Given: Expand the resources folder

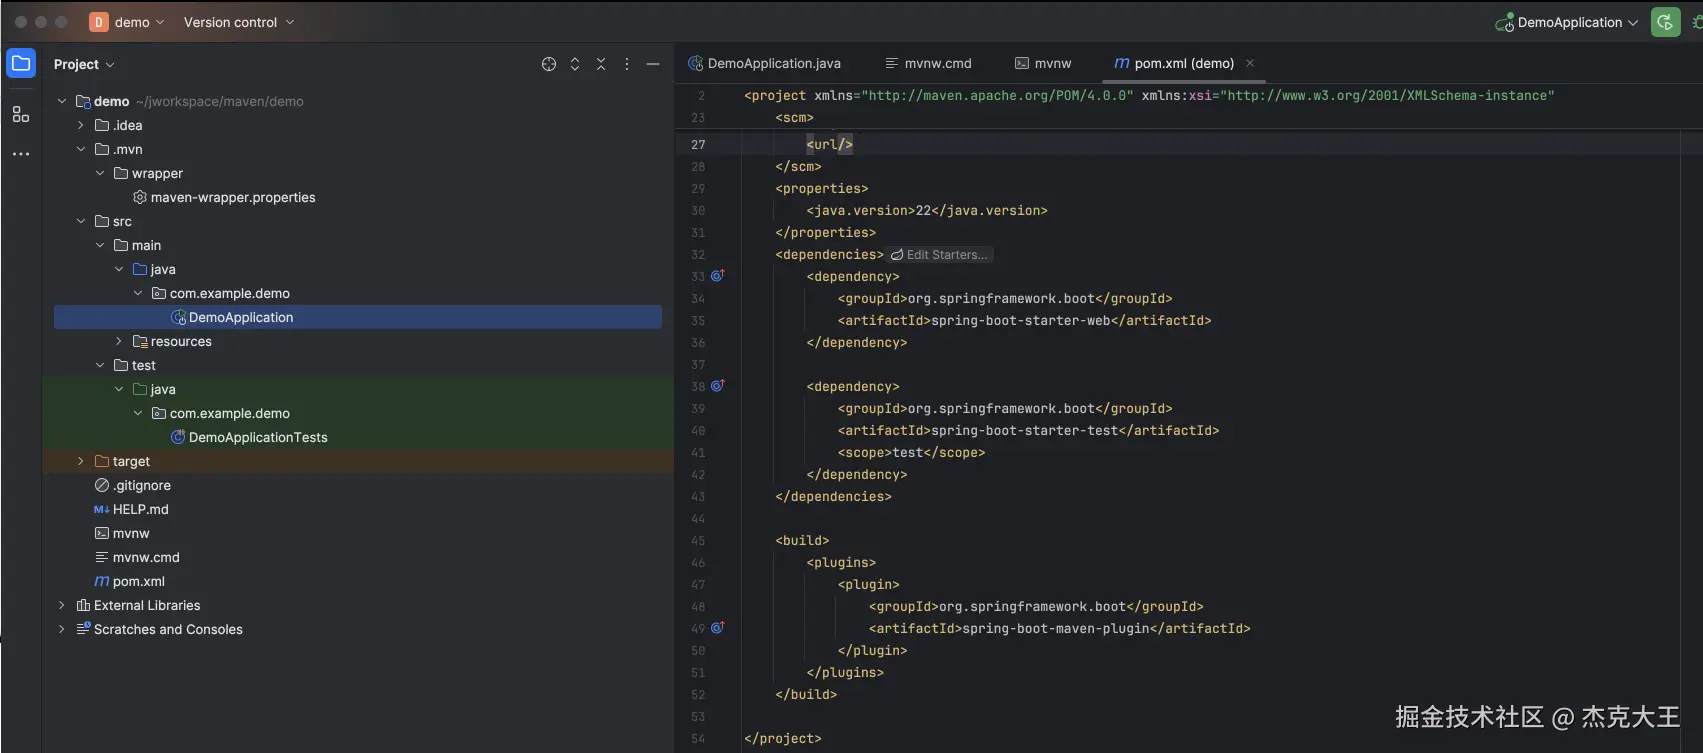Looking at the screenshot, I should coord(119,341).
